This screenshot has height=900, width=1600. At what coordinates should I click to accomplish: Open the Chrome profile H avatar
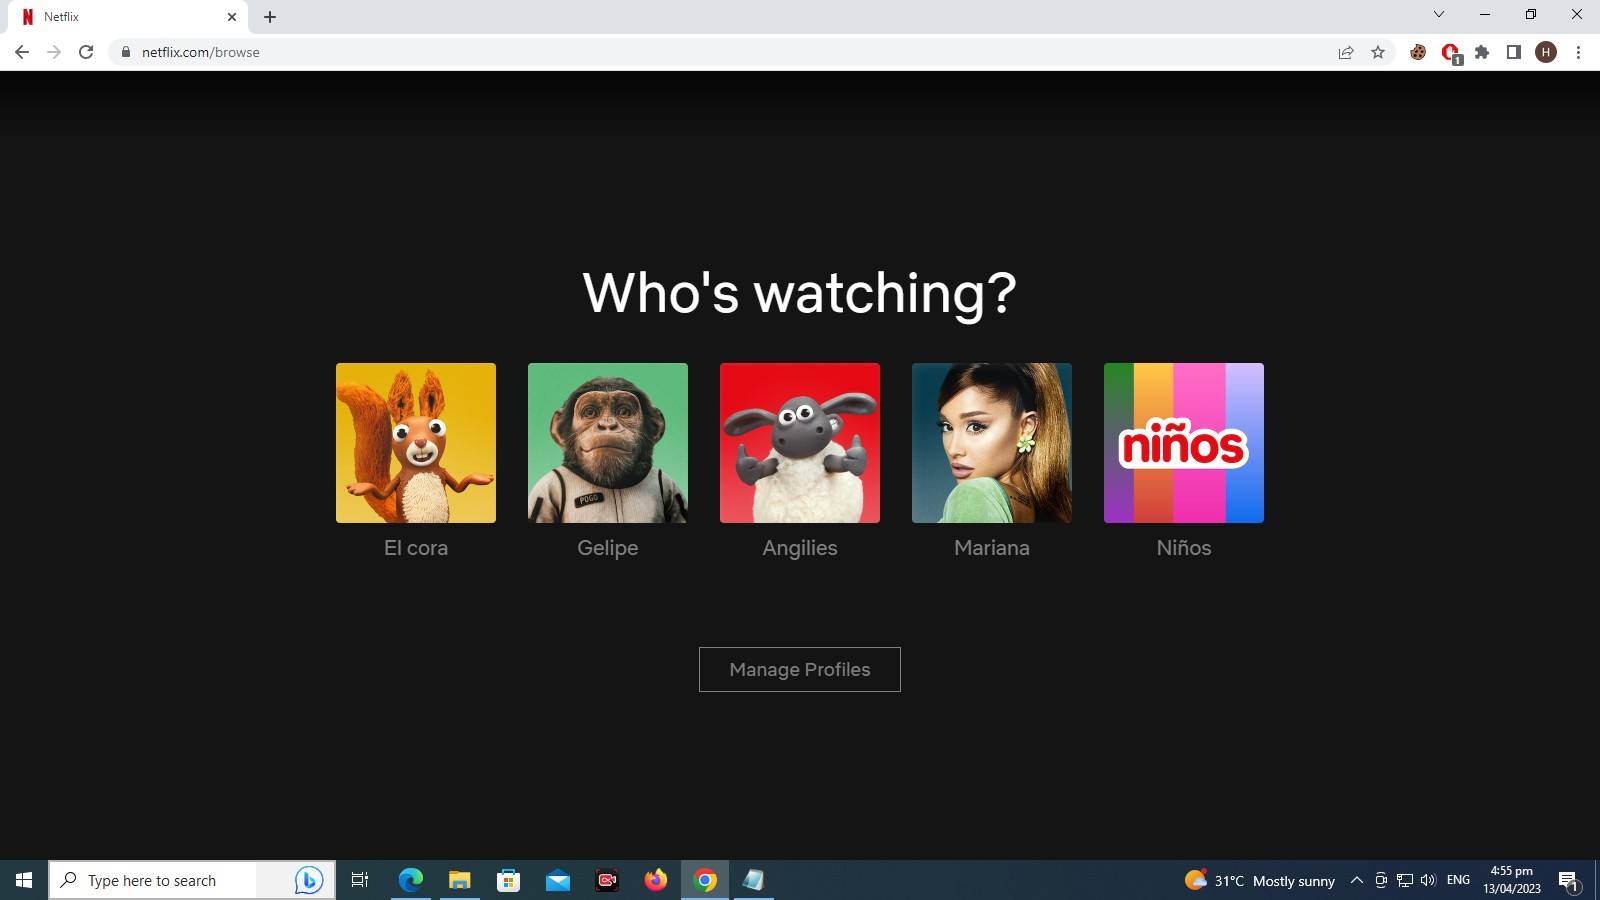click(x=1546, y=52)
